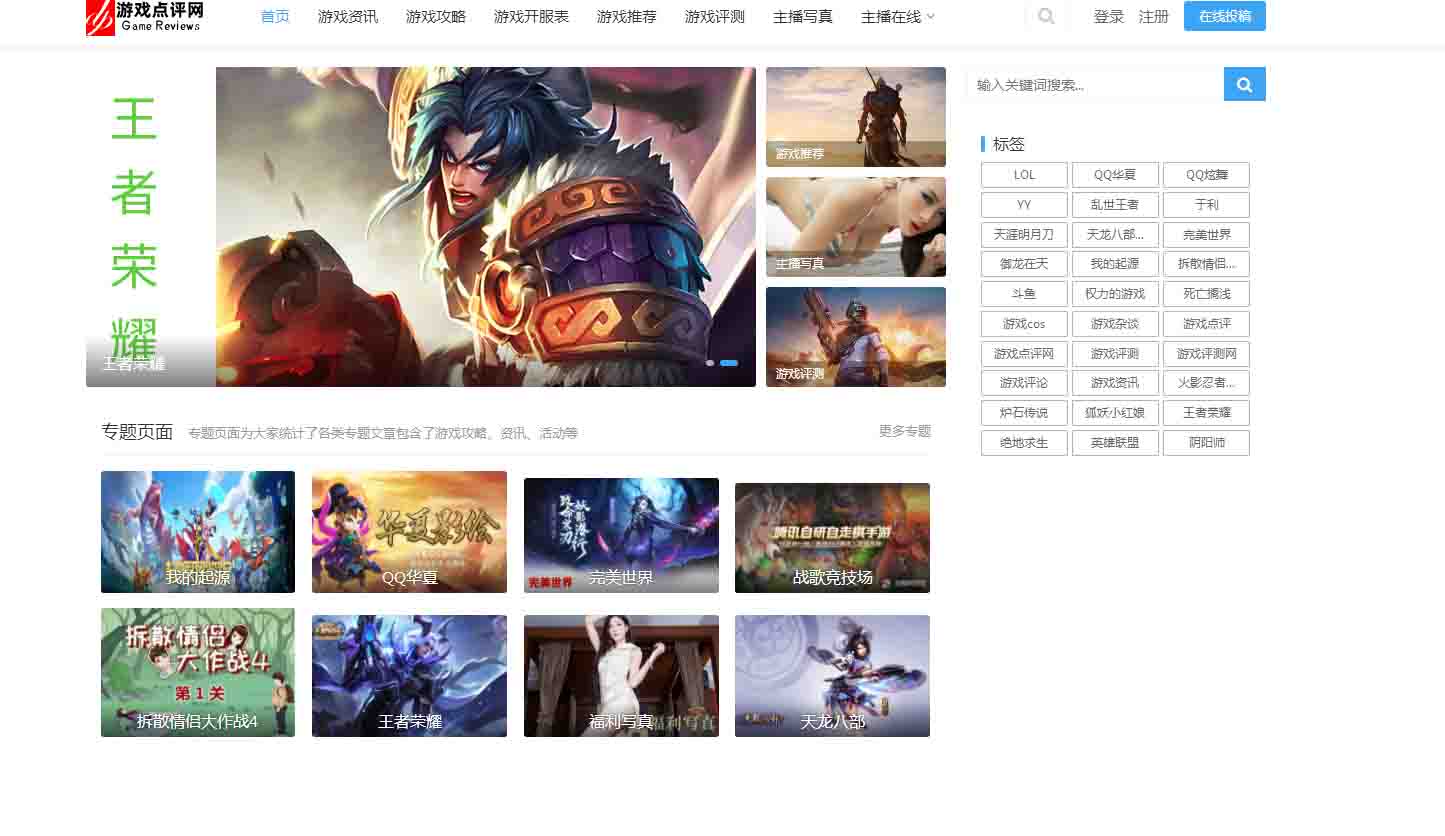Screen dimensions: 1445x836
Task: Click the 游戏点评网 Game Reviews logo
Action: [x=146, y=17]
